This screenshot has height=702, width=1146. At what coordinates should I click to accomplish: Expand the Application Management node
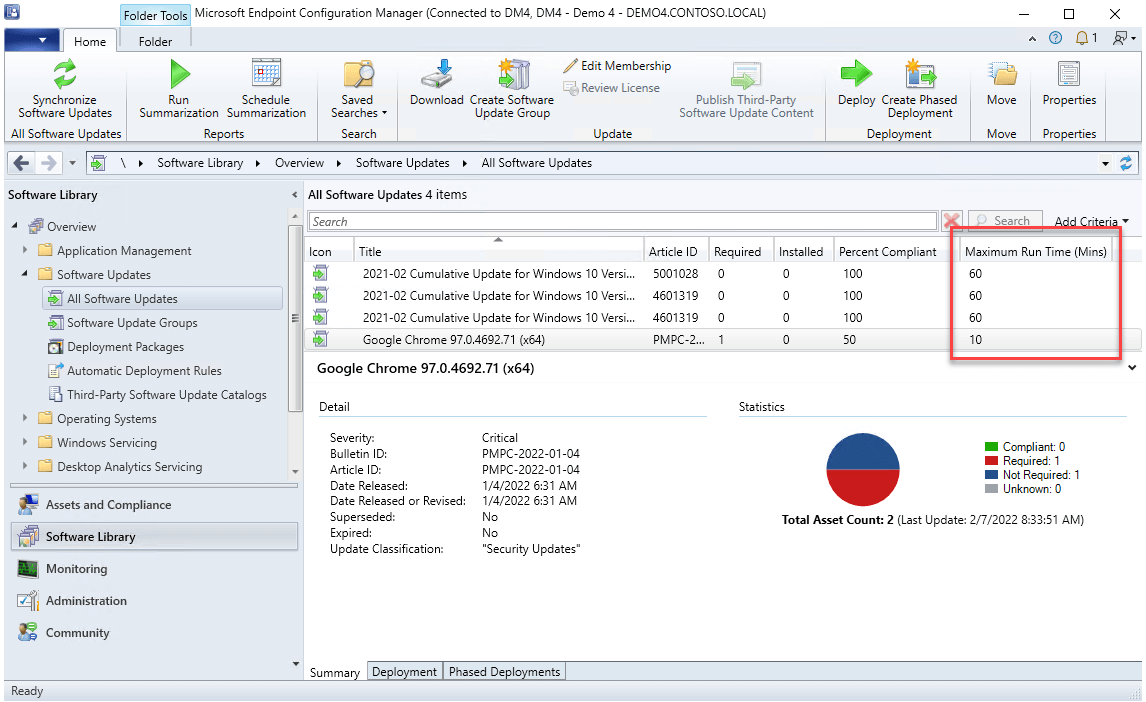point(25,250)
